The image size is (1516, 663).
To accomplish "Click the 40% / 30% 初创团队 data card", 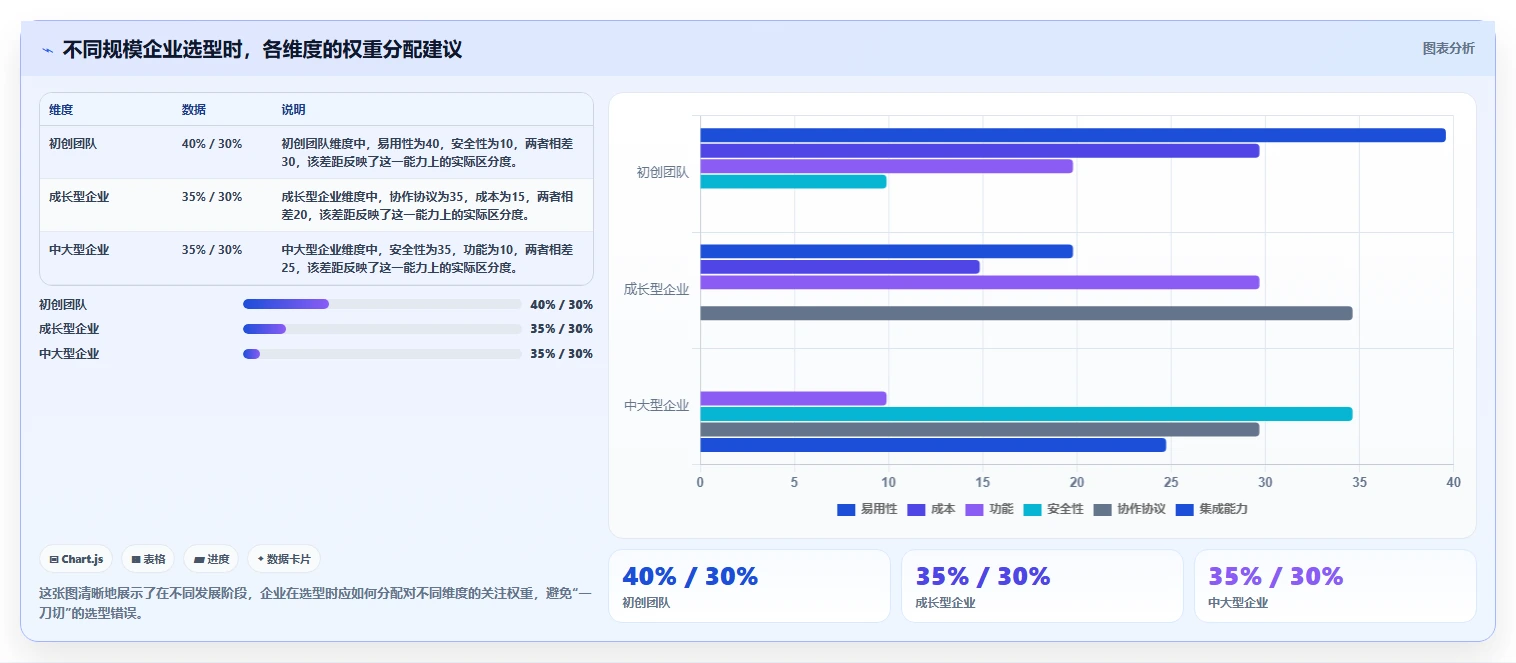I will [749, 586].
